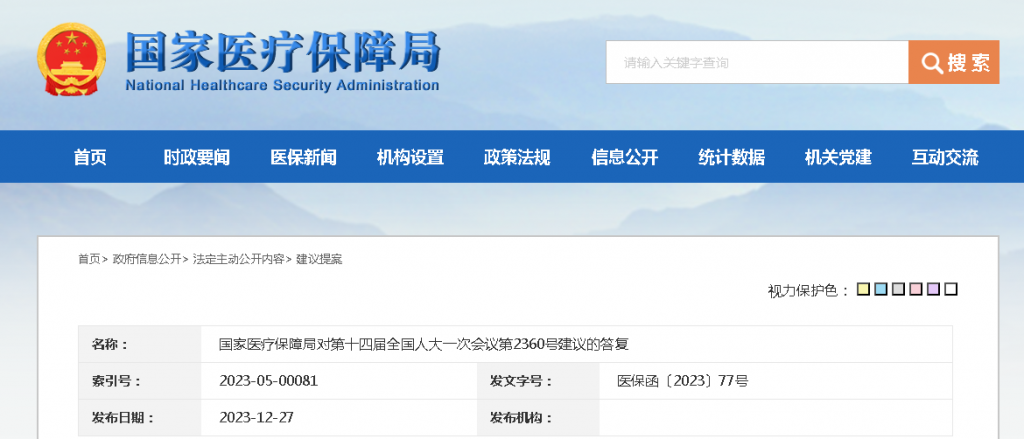
Task: Open the 医保新闻 navigation item
Action: point(304,157)
